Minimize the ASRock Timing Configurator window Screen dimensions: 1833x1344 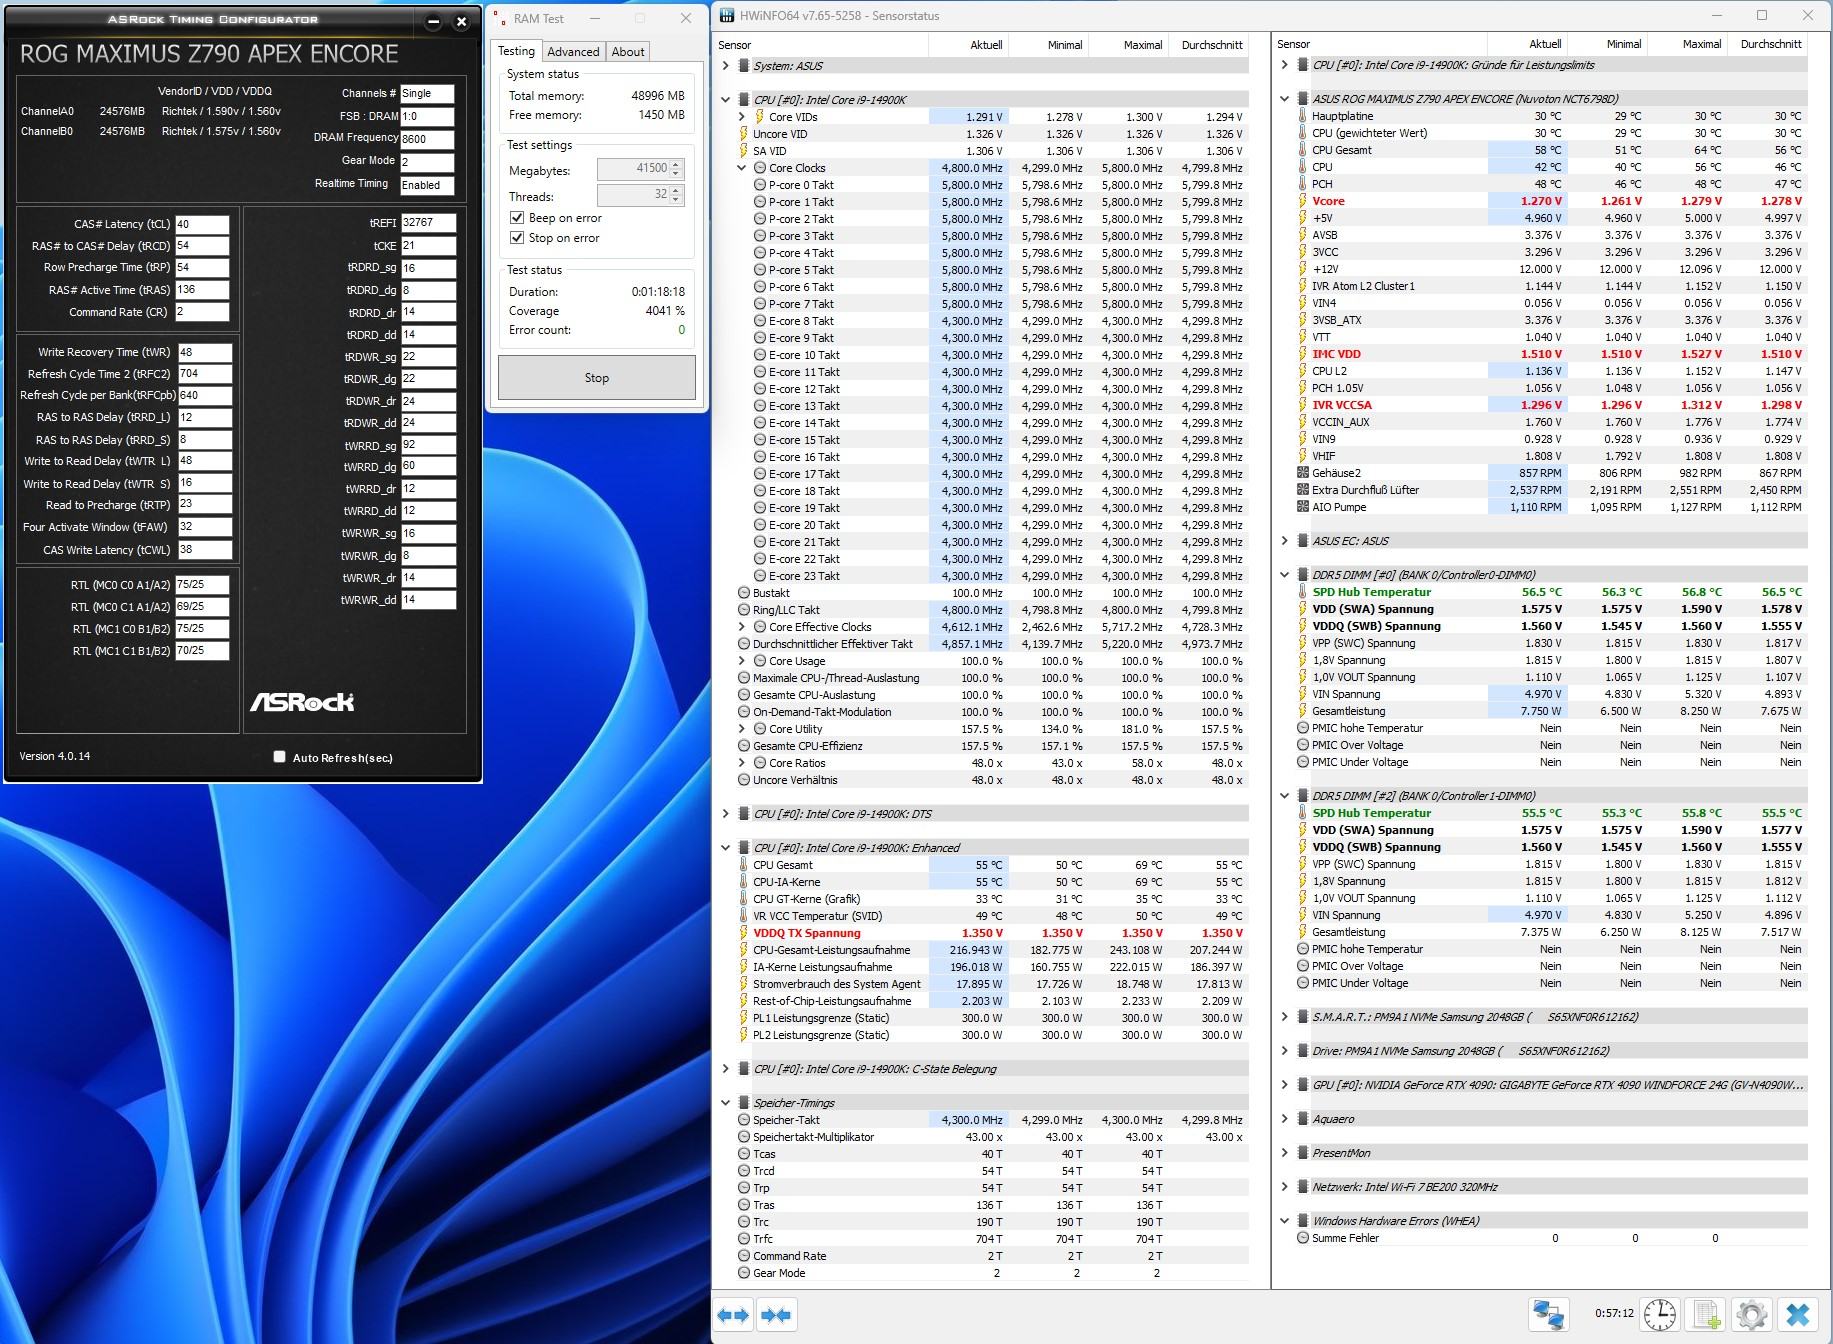coord(433,22)
